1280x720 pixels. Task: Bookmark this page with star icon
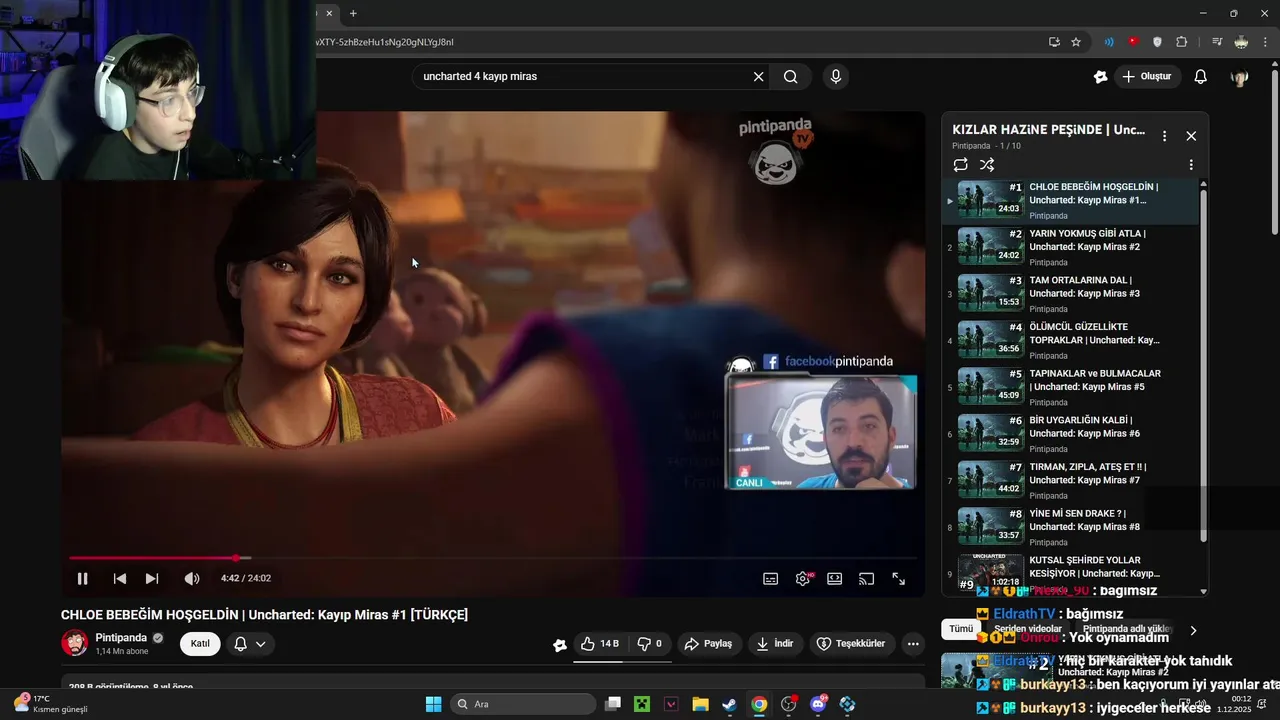coord(1076,42)
